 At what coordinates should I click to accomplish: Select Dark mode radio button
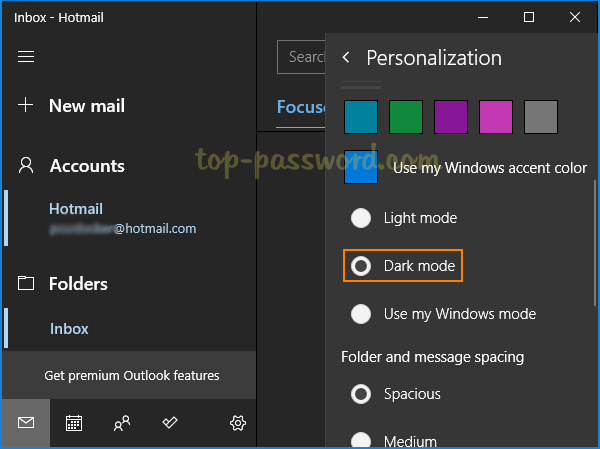coord(361,266)
